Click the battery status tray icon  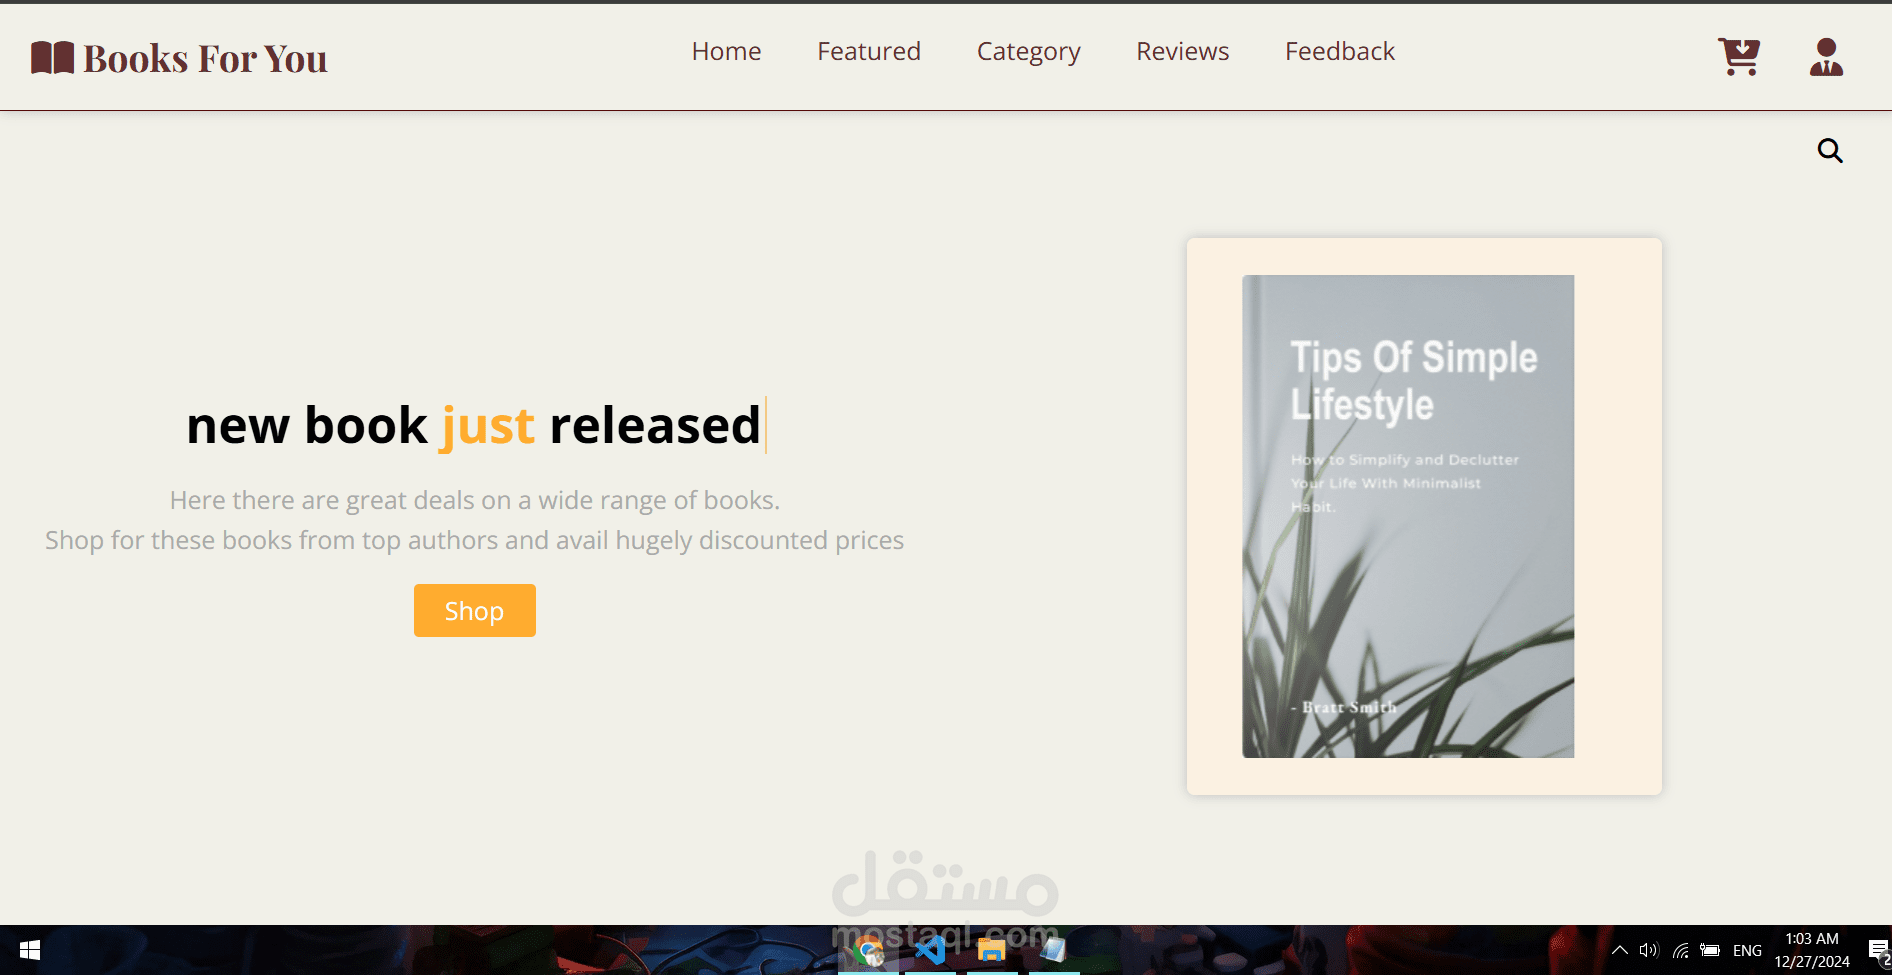[1710, 950]
